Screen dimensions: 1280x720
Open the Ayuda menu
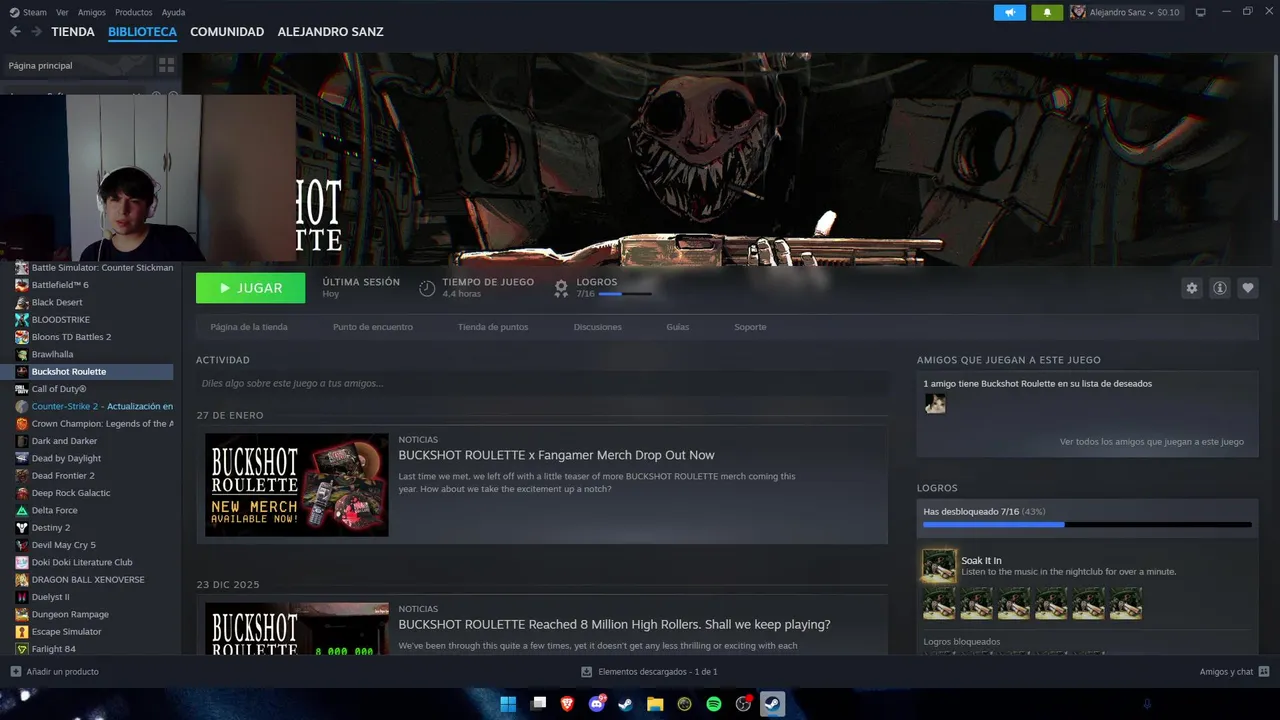point(173,12)
